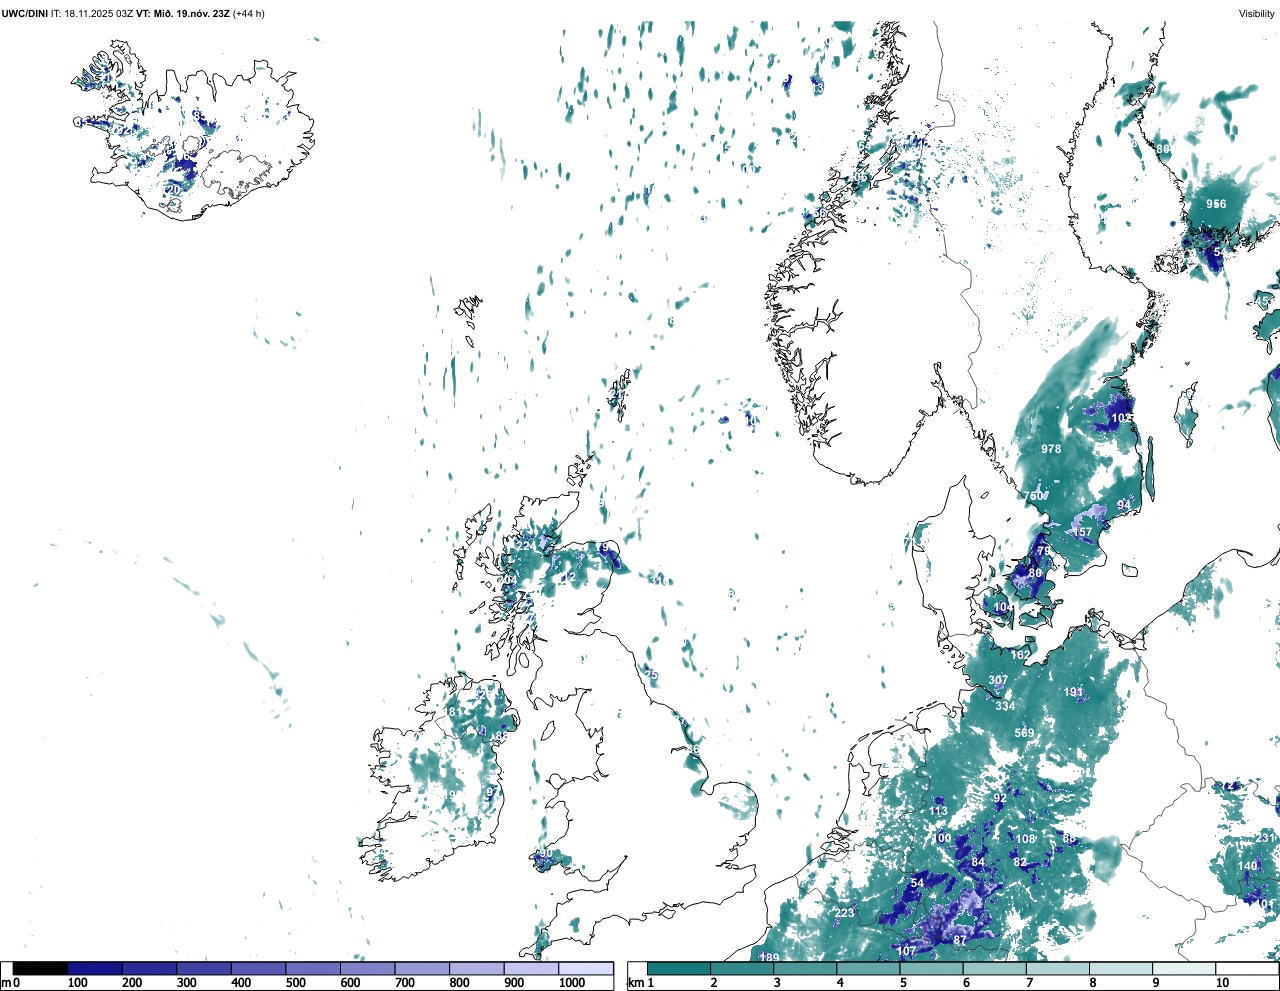
Task: Click the '157' visibility value
Action: [1083, 533]
